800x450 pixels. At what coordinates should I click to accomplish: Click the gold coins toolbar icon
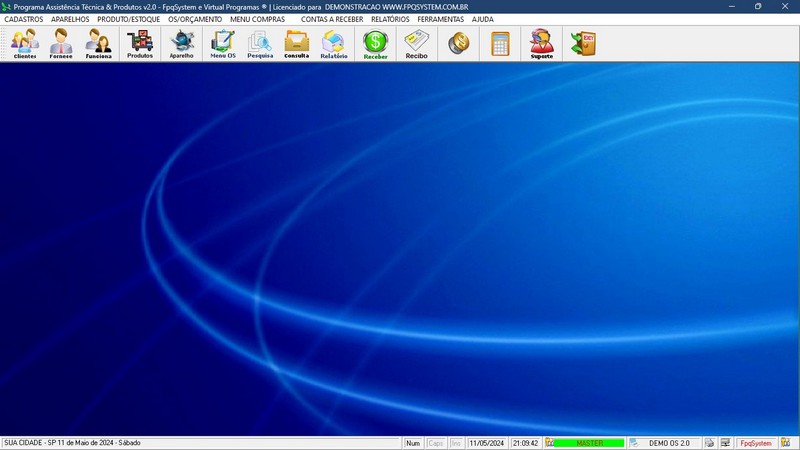click(459, 44)
